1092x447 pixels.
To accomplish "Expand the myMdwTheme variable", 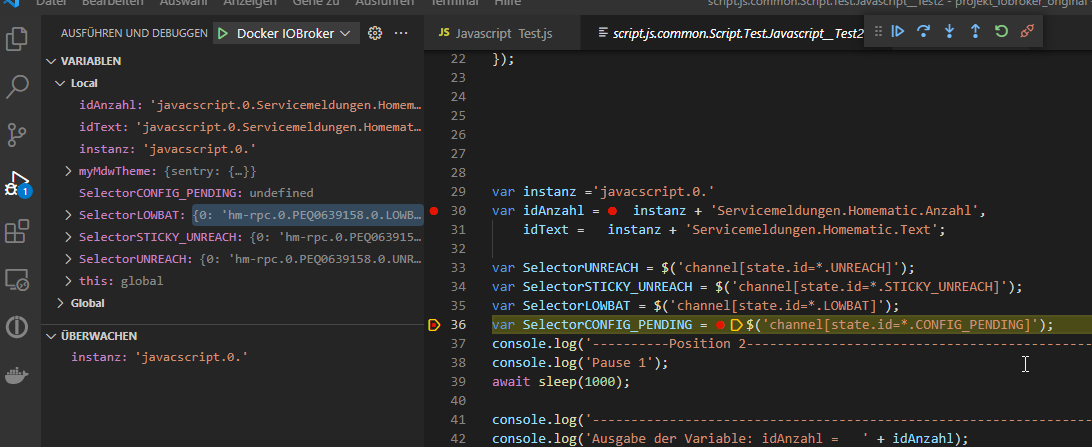I will tap(68, 171).
